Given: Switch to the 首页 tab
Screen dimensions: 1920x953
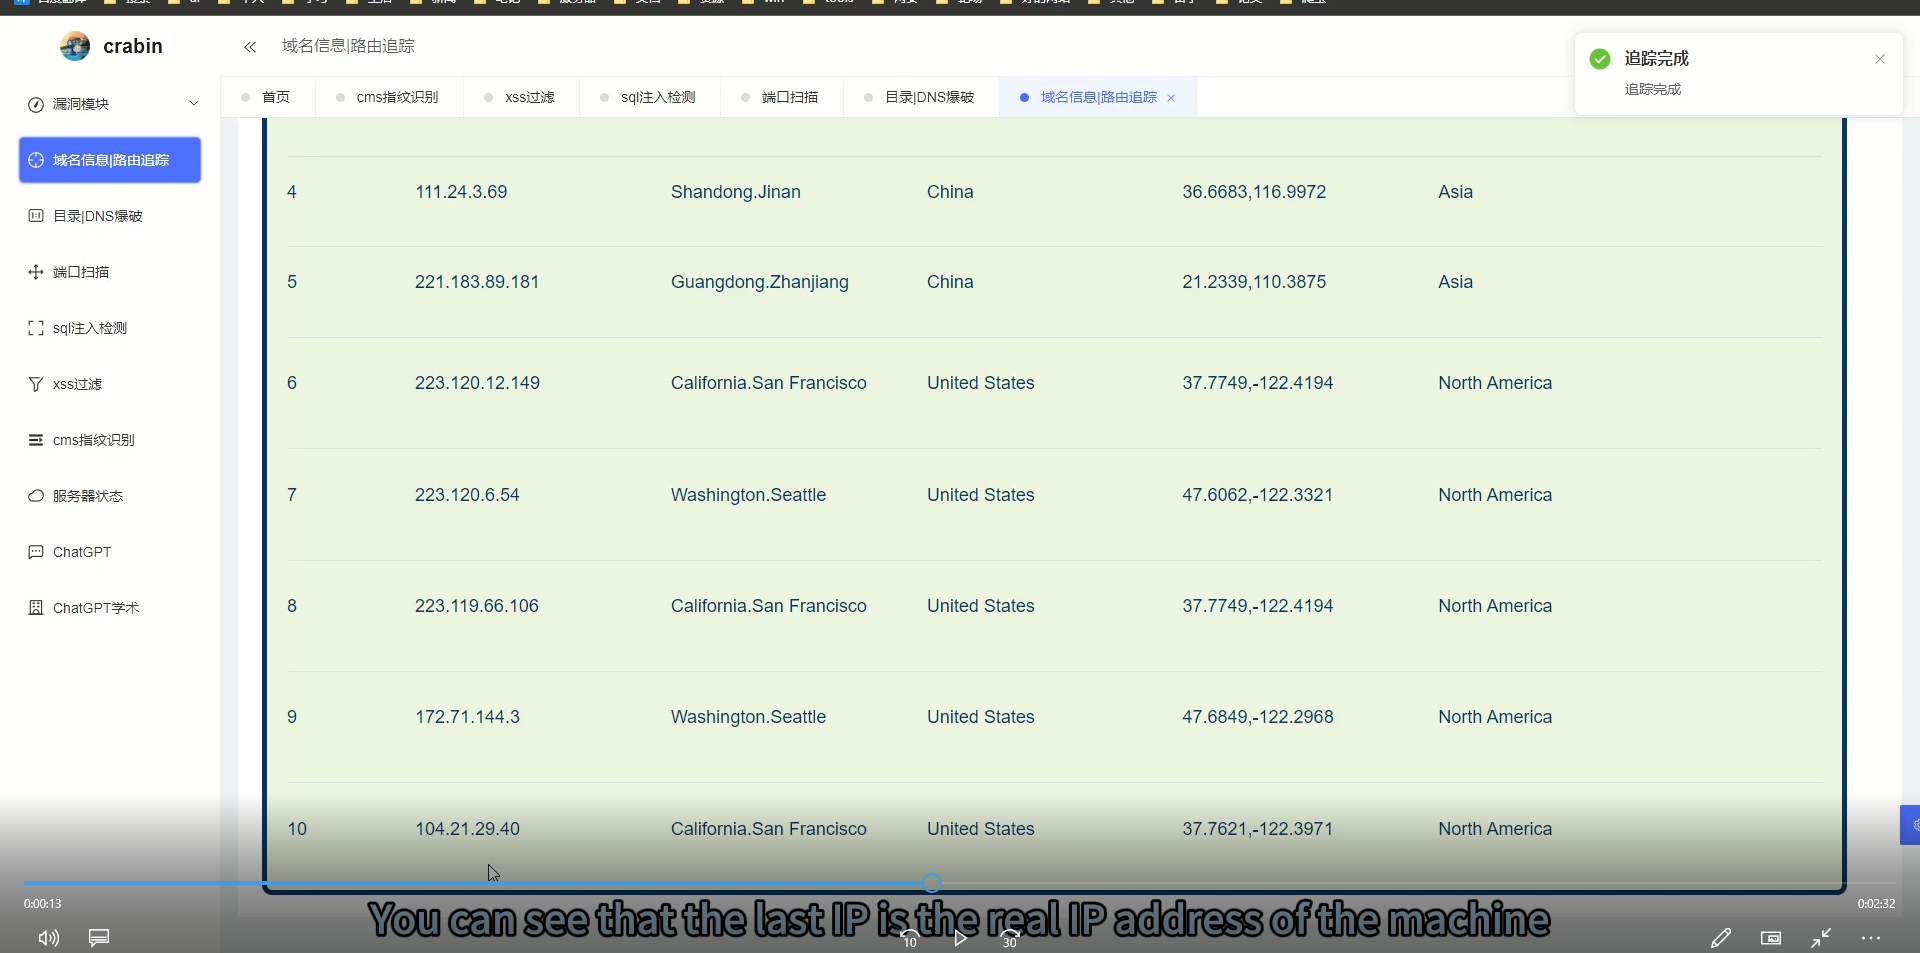Looking at the screenshot, I should click(267, 97).
